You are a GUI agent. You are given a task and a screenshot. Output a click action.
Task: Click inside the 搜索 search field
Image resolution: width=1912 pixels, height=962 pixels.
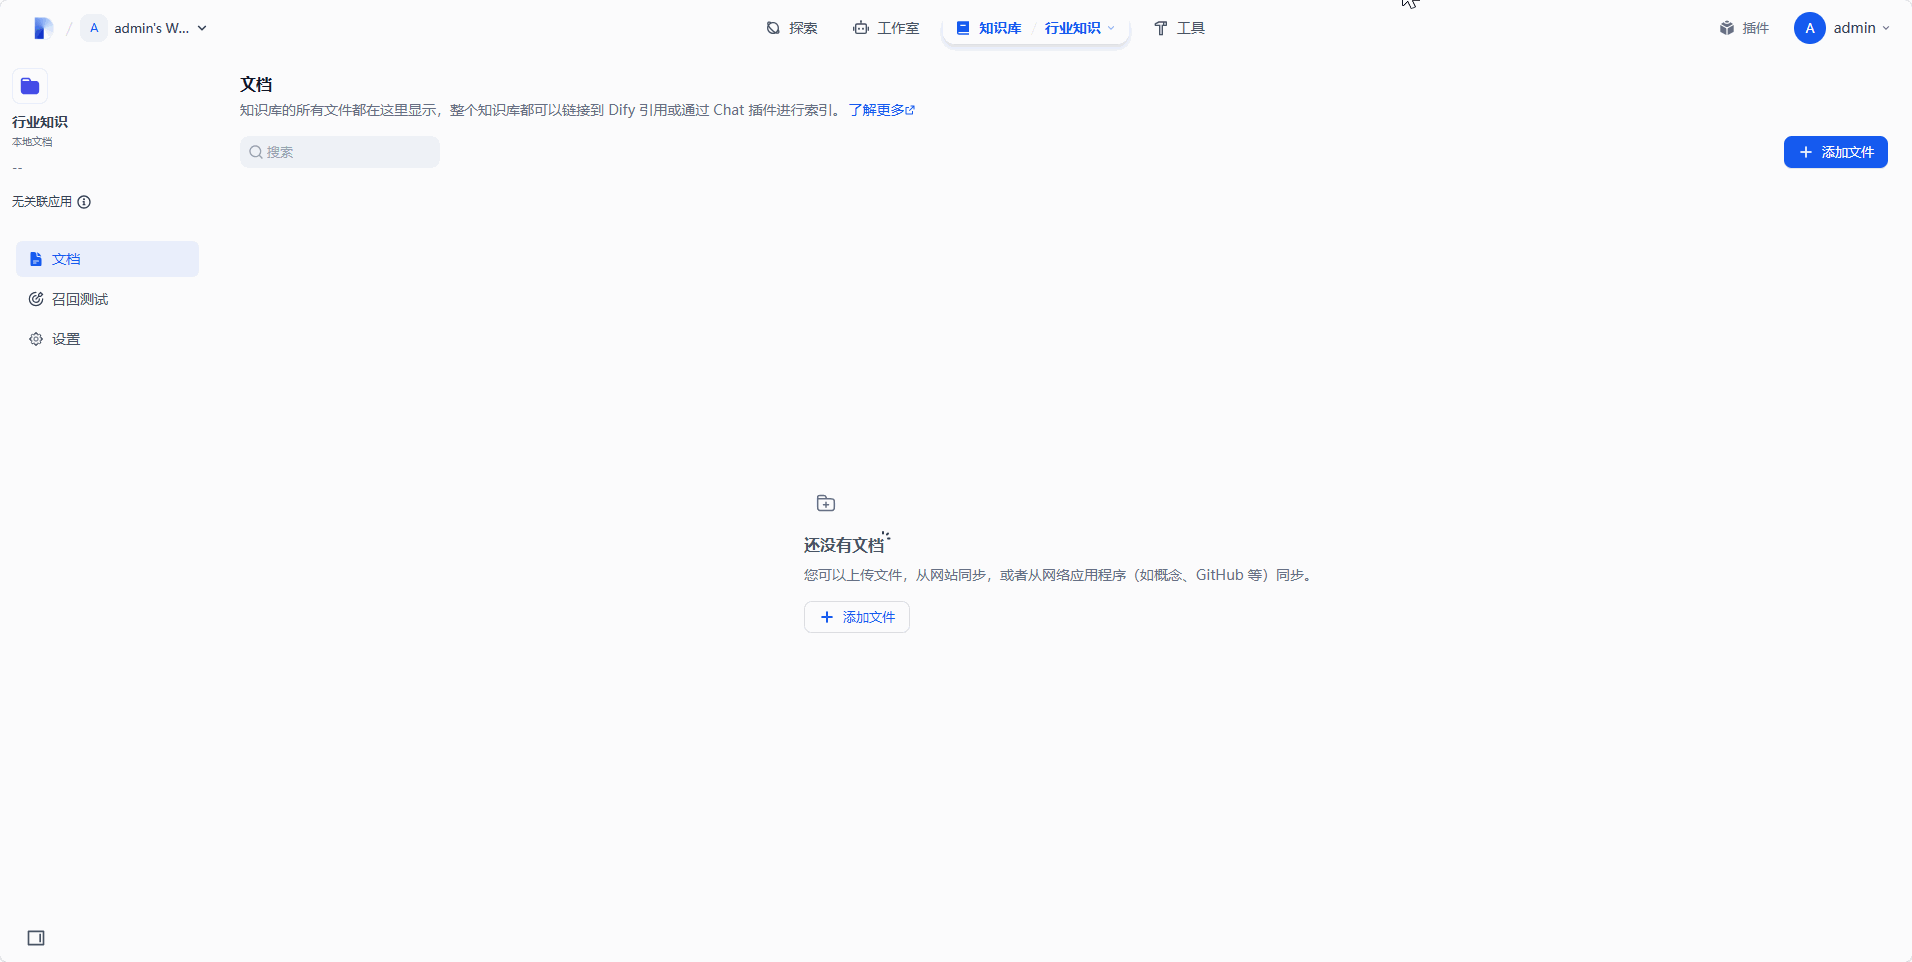339,151
